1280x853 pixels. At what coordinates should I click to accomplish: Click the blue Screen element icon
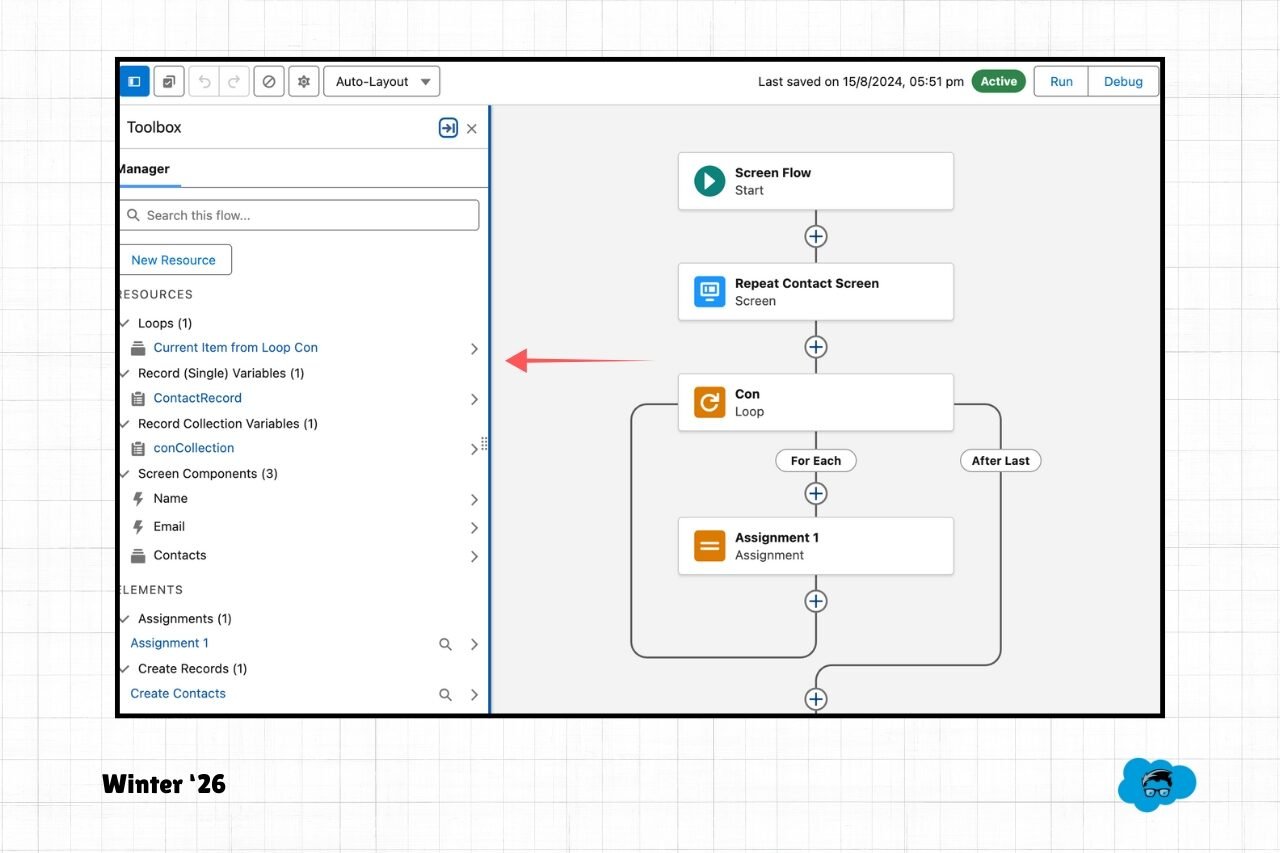click(x=710, y=292)
